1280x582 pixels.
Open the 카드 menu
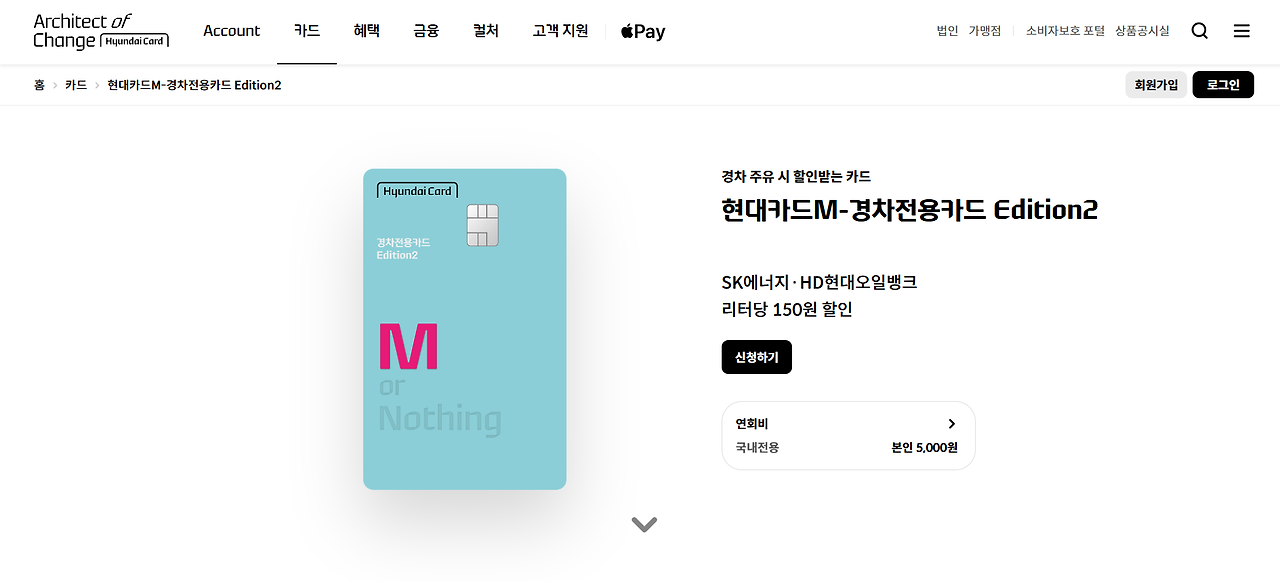tap(307, 31)
